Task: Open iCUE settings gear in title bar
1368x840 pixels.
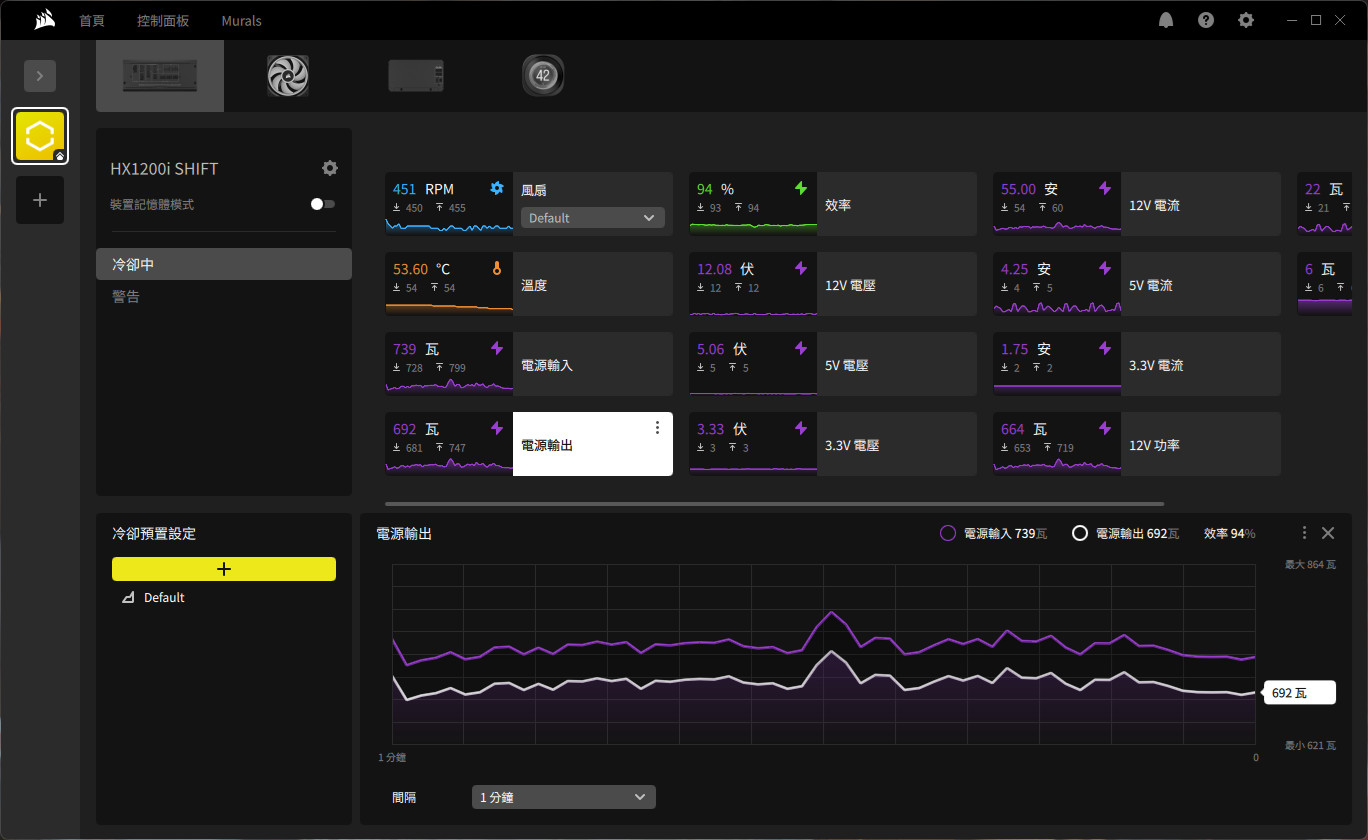Action: pos(1245,20)
